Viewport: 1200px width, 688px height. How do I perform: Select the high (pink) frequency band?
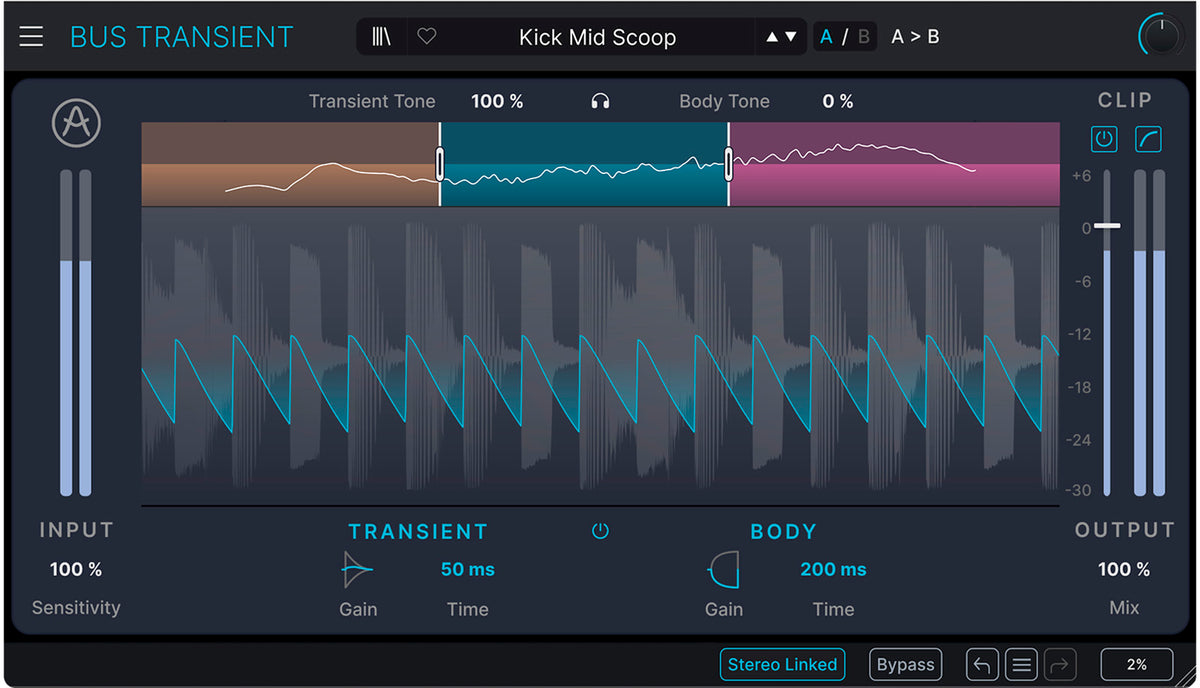(894, 164)
